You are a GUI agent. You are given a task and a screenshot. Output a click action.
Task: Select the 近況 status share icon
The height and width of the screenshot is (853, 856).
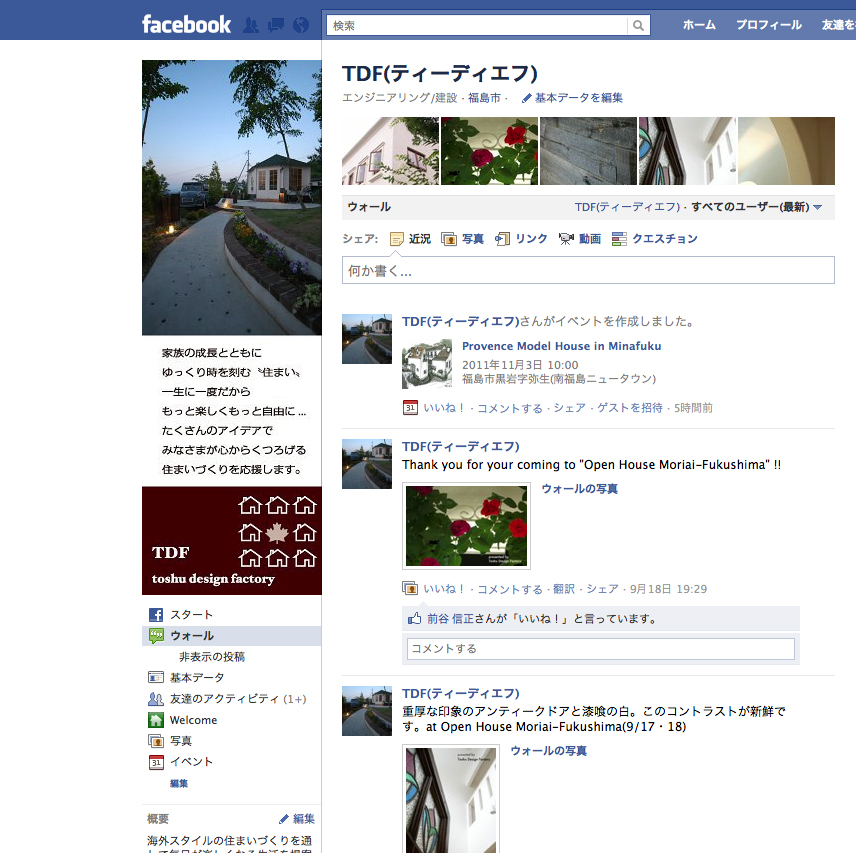tap(397, 239)
